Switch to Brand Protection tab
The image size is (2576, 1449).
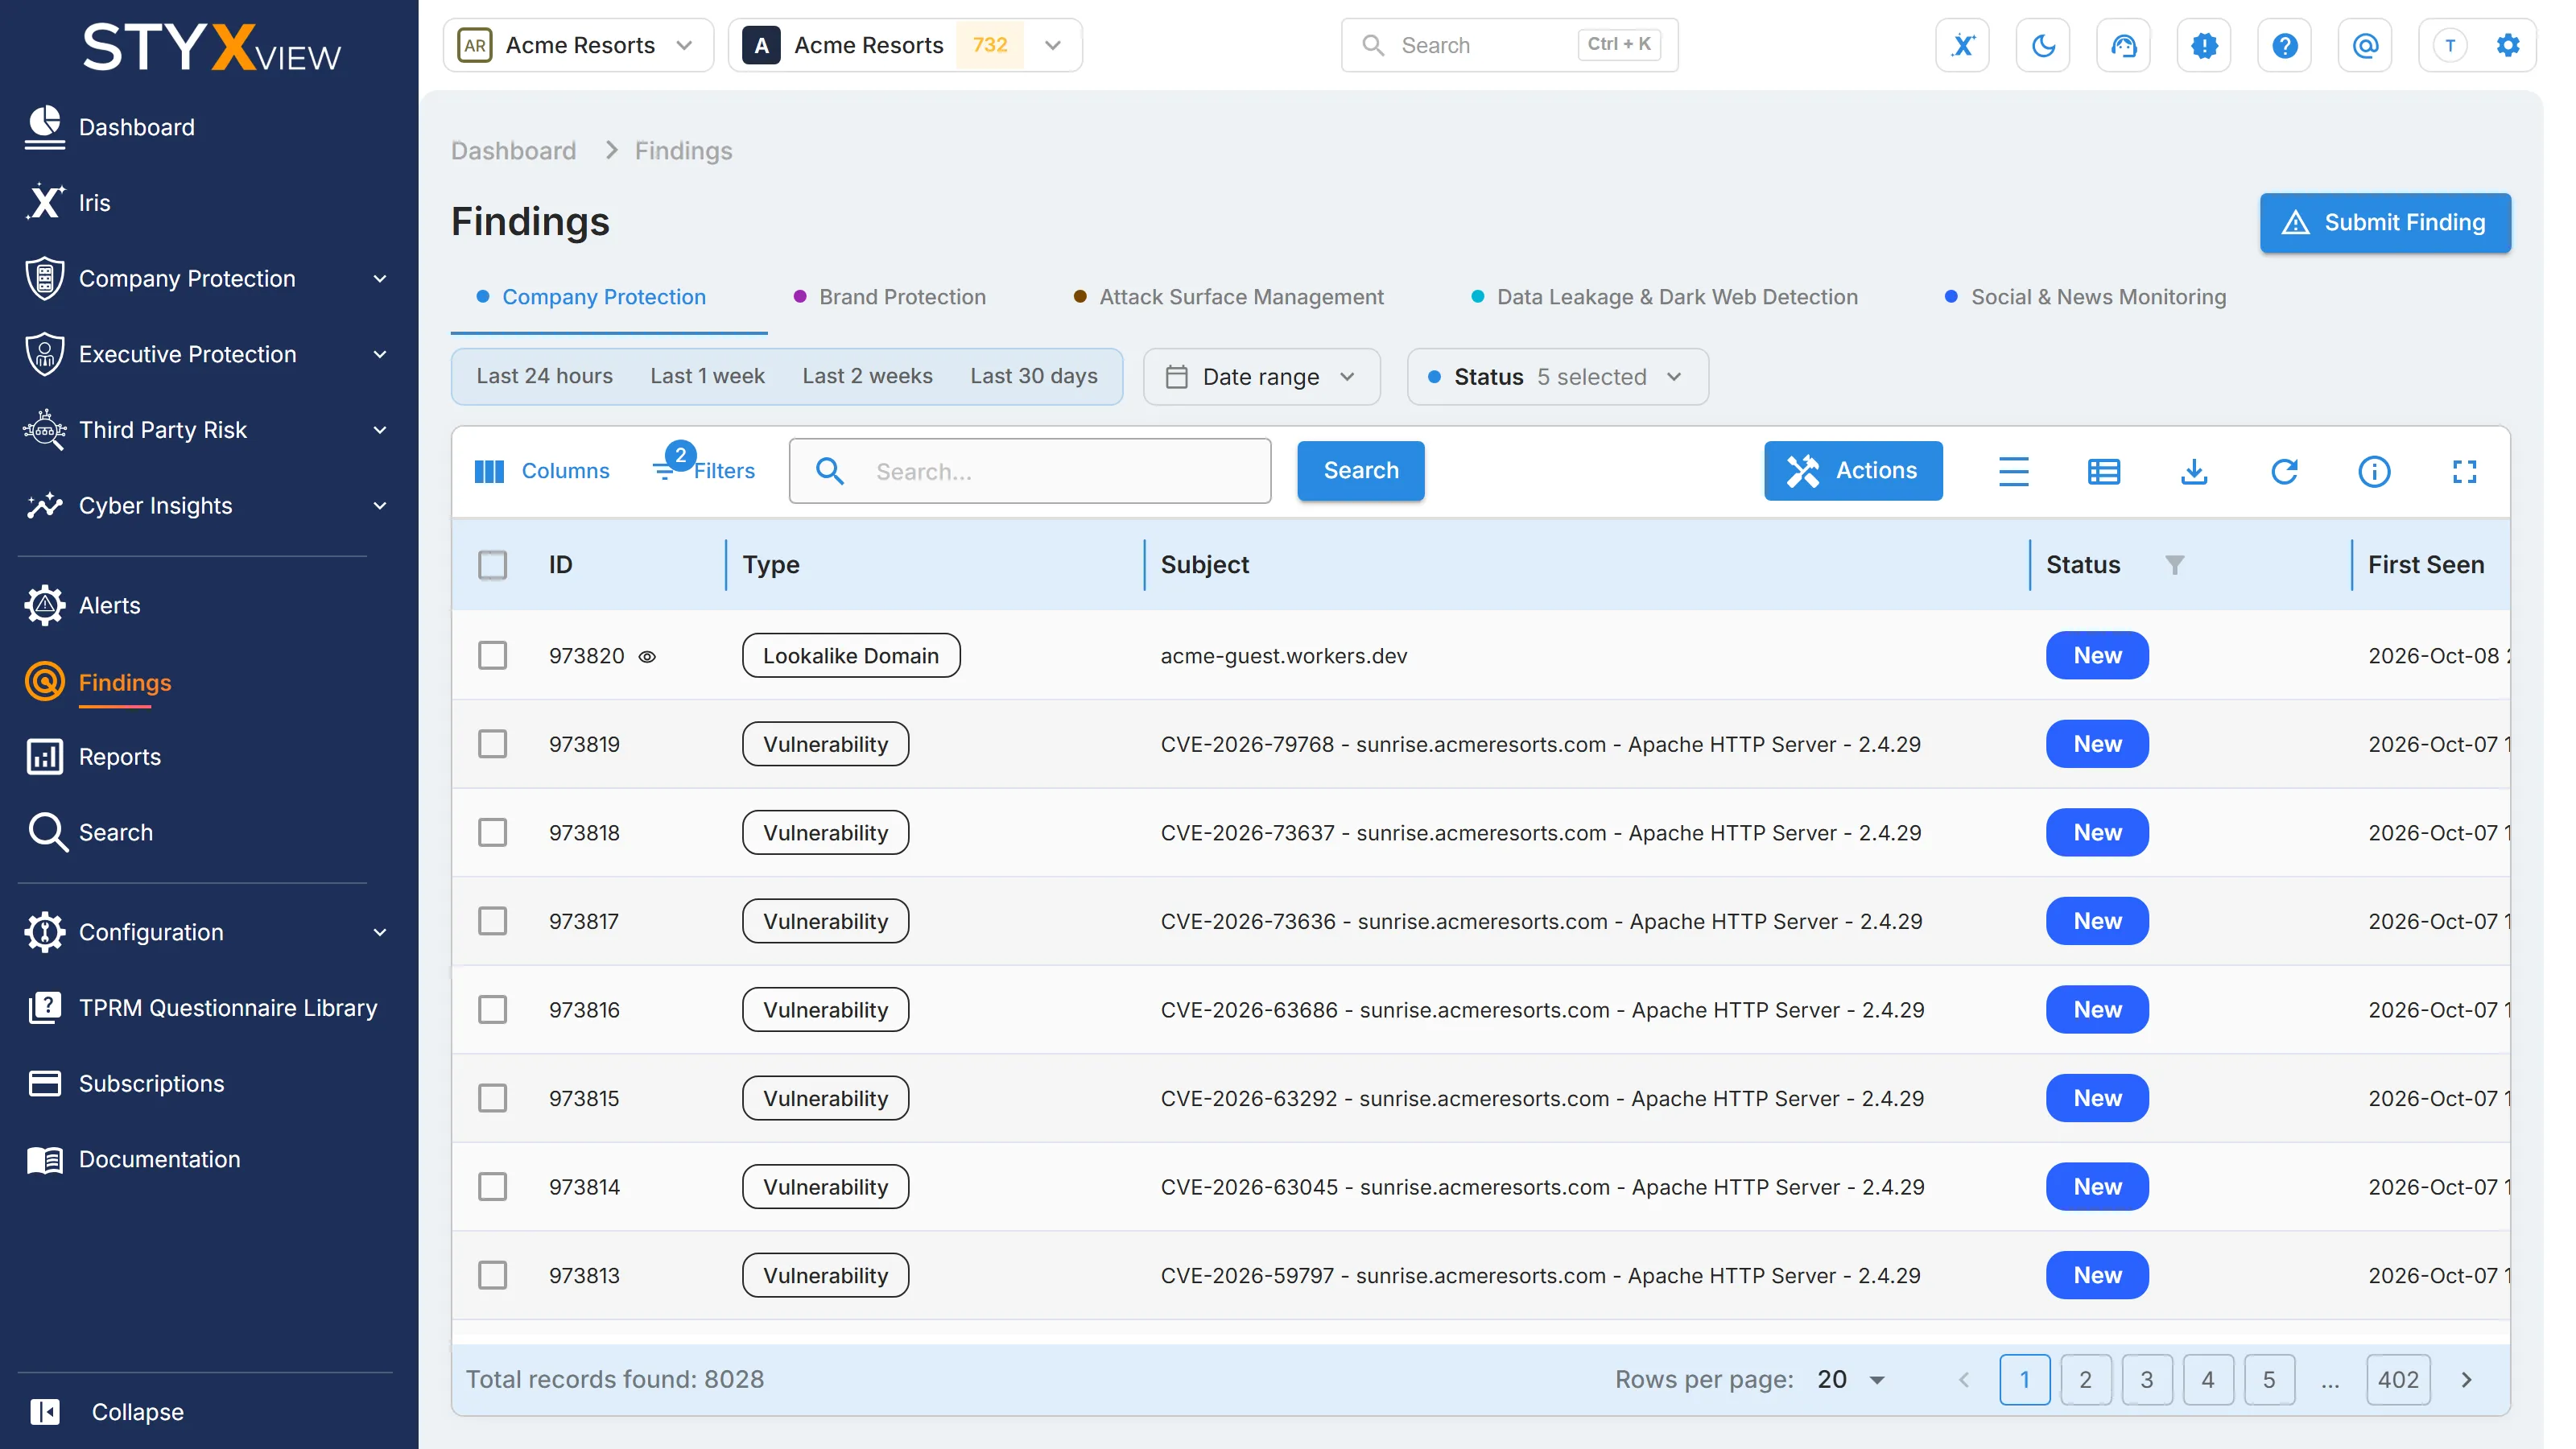[x=889, y=297]
